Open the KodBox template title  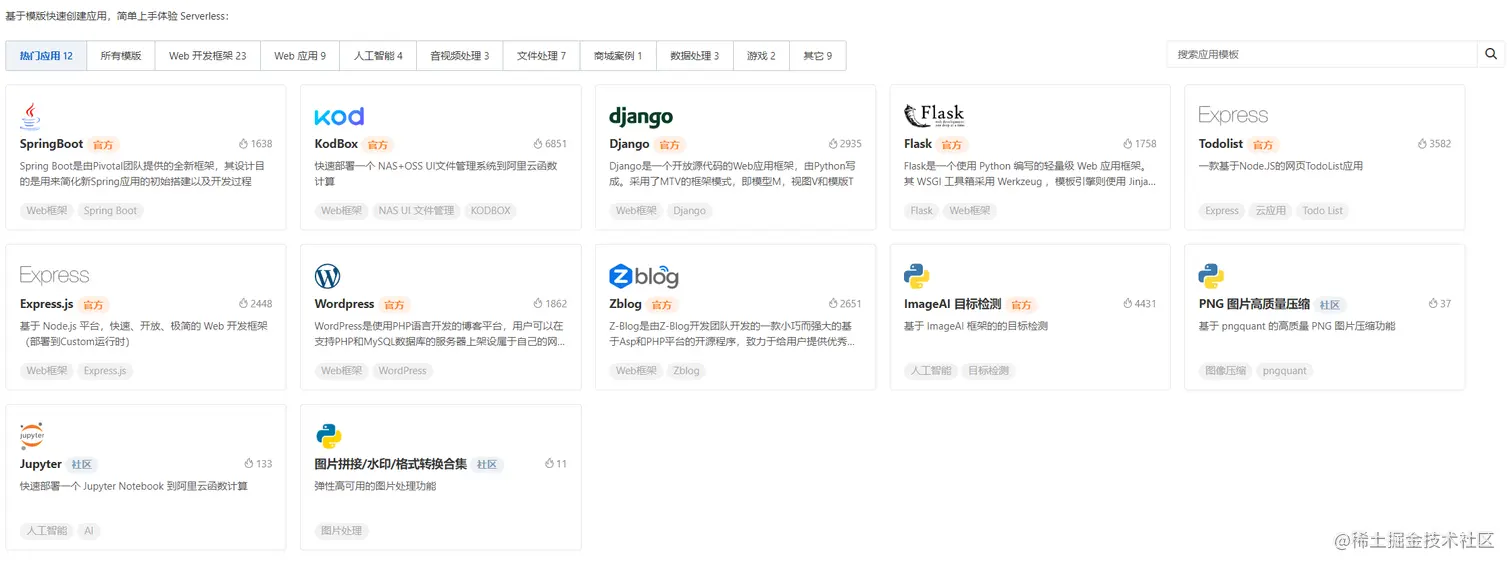point(336,144)
